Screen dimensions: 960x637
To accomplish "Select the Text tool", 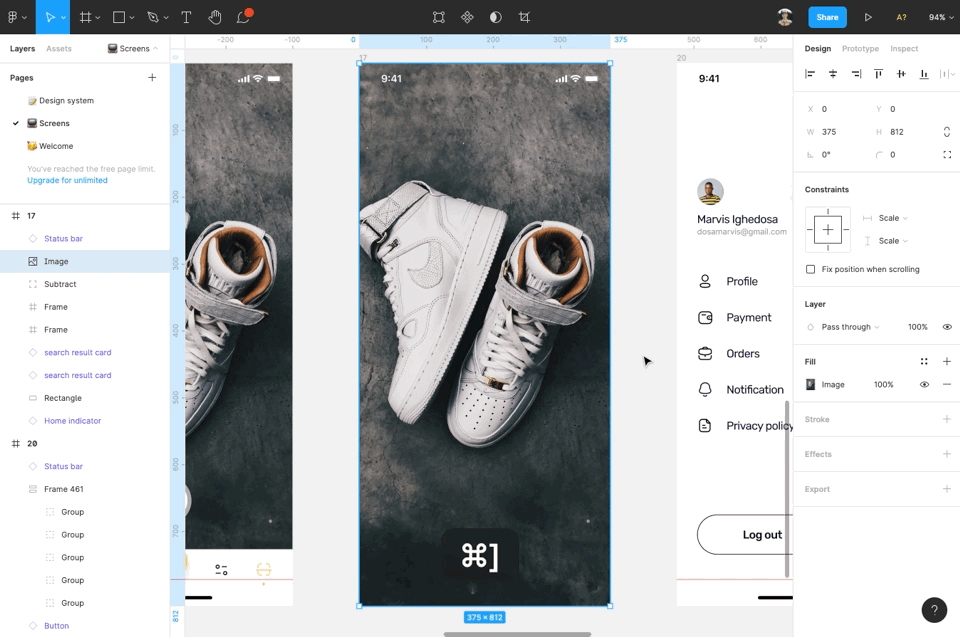I will (x=186, y=17).
